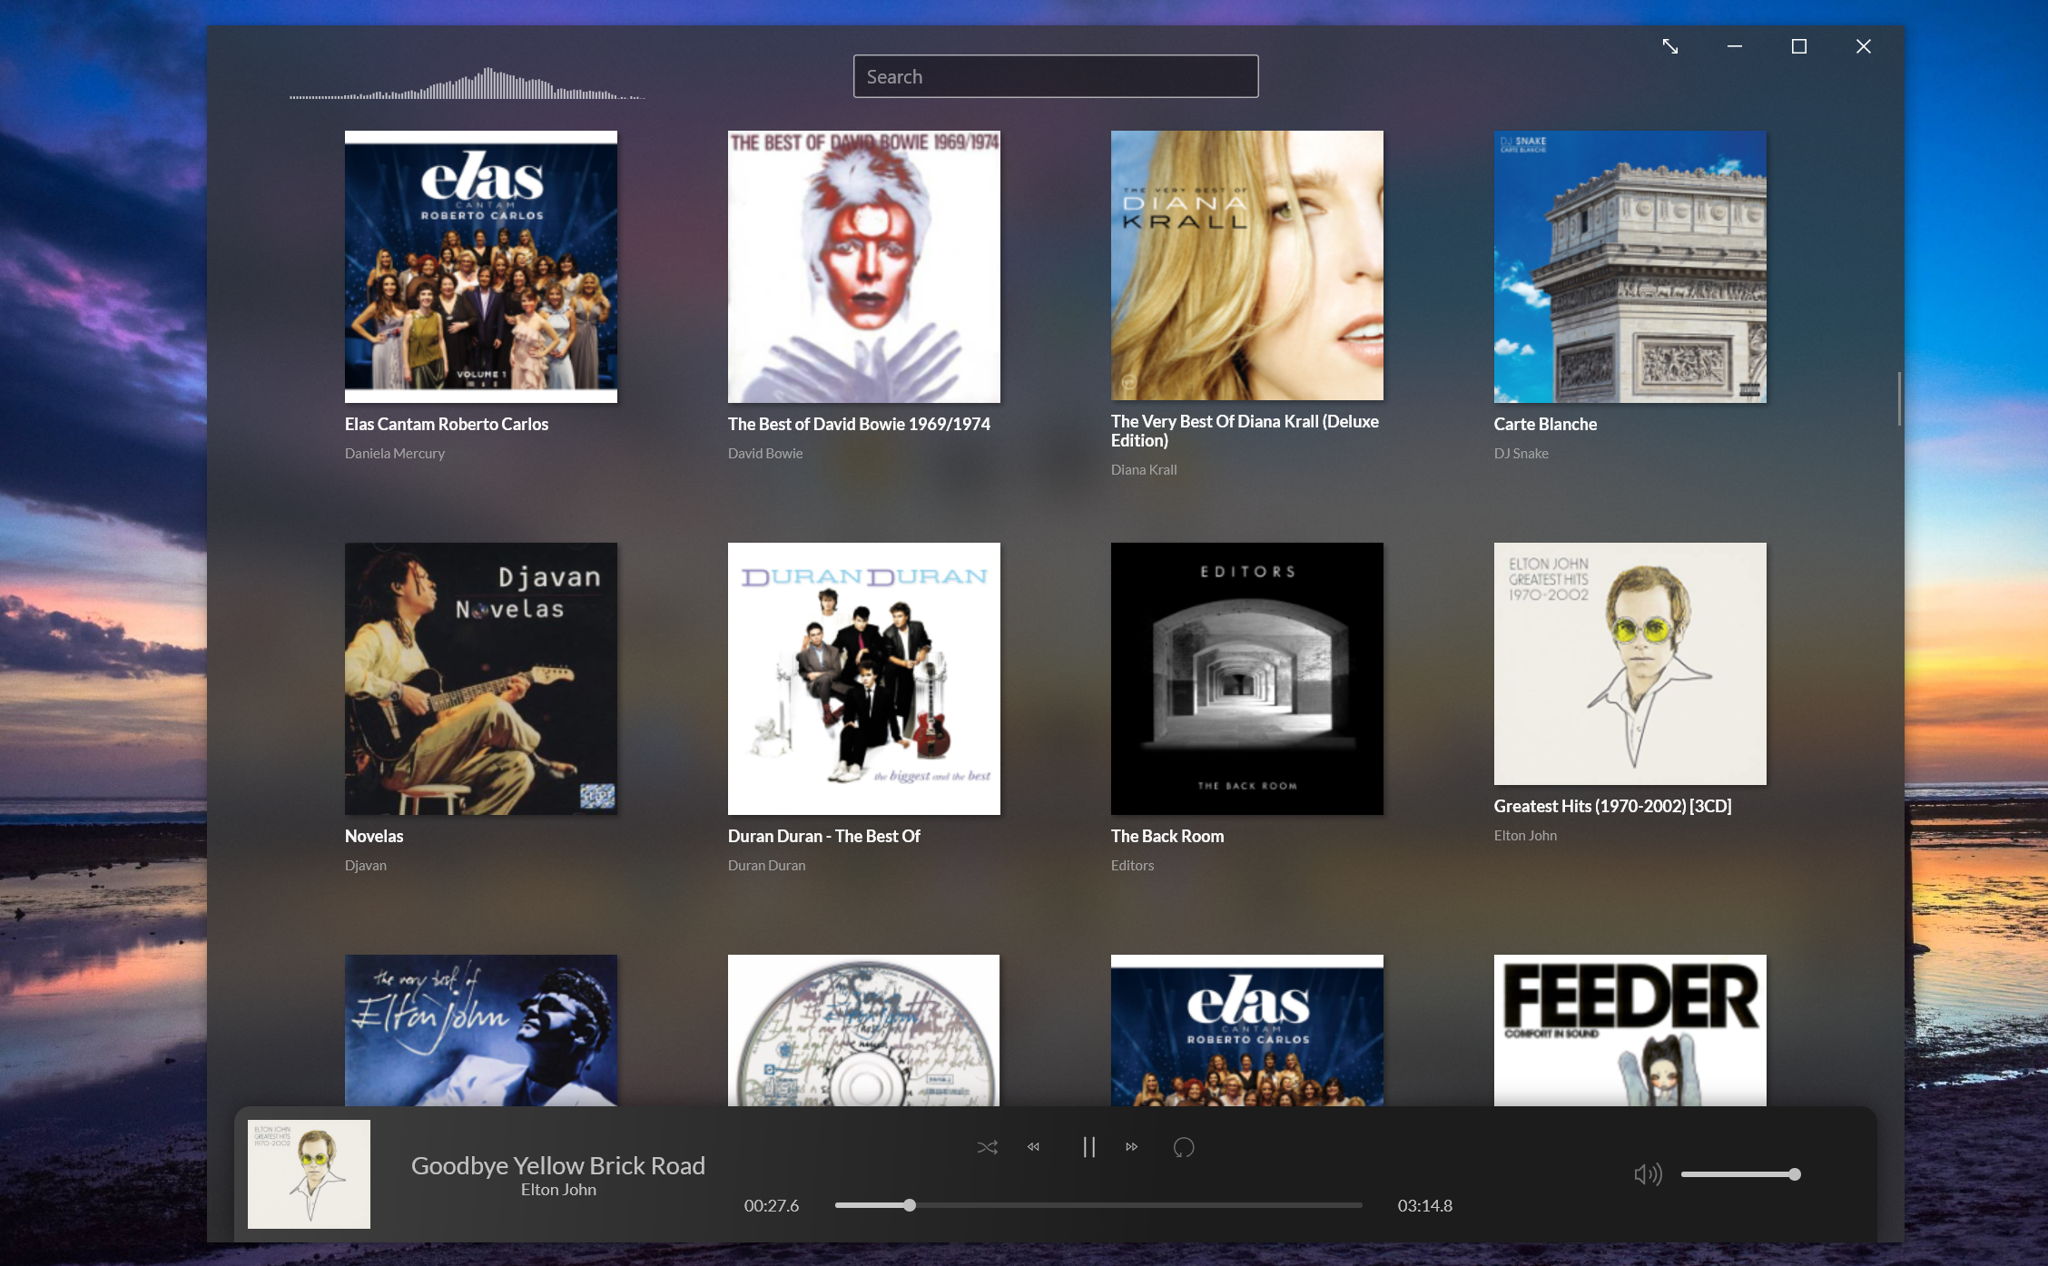Image resolution: width=2048 pixels, height=1266 pixels.
Task: Open The Very Best of Elton John cover
Action: click(481, 1030)
